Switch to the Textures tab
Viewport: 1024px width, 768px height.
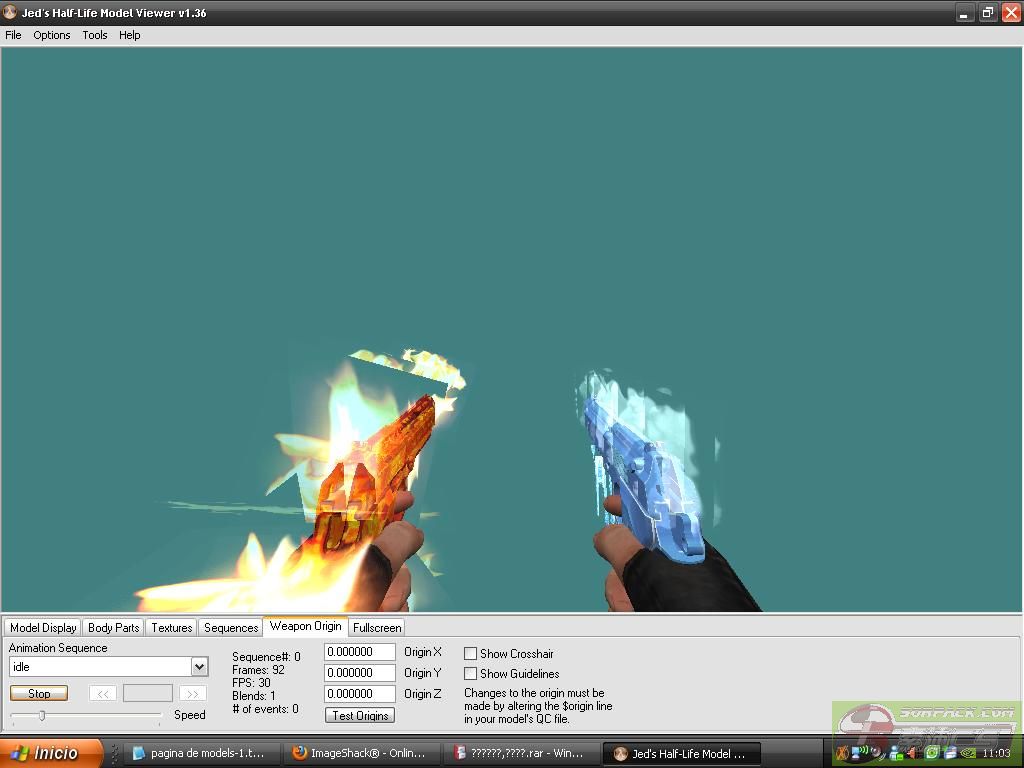[171, 628]
